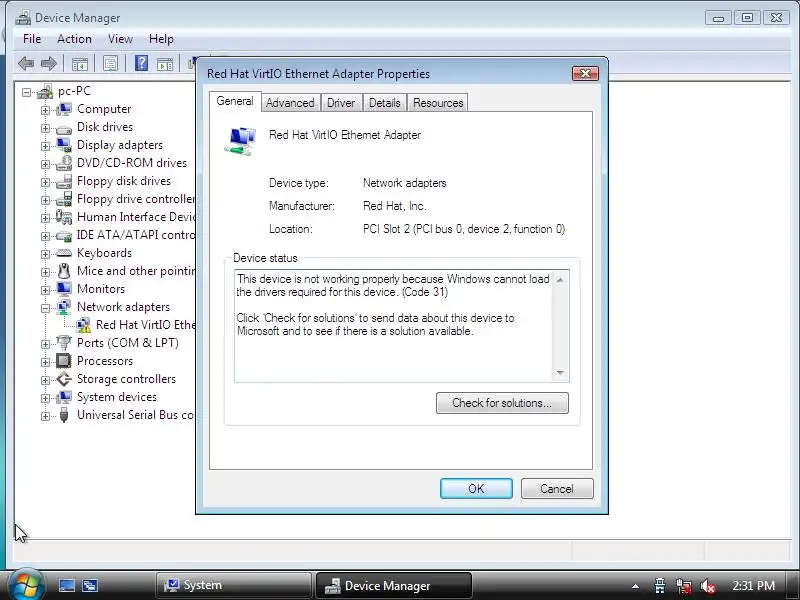Open the Help menu
Image resolution: width=800 pixels, height=600 pixels.
click(x=161, y=39)
